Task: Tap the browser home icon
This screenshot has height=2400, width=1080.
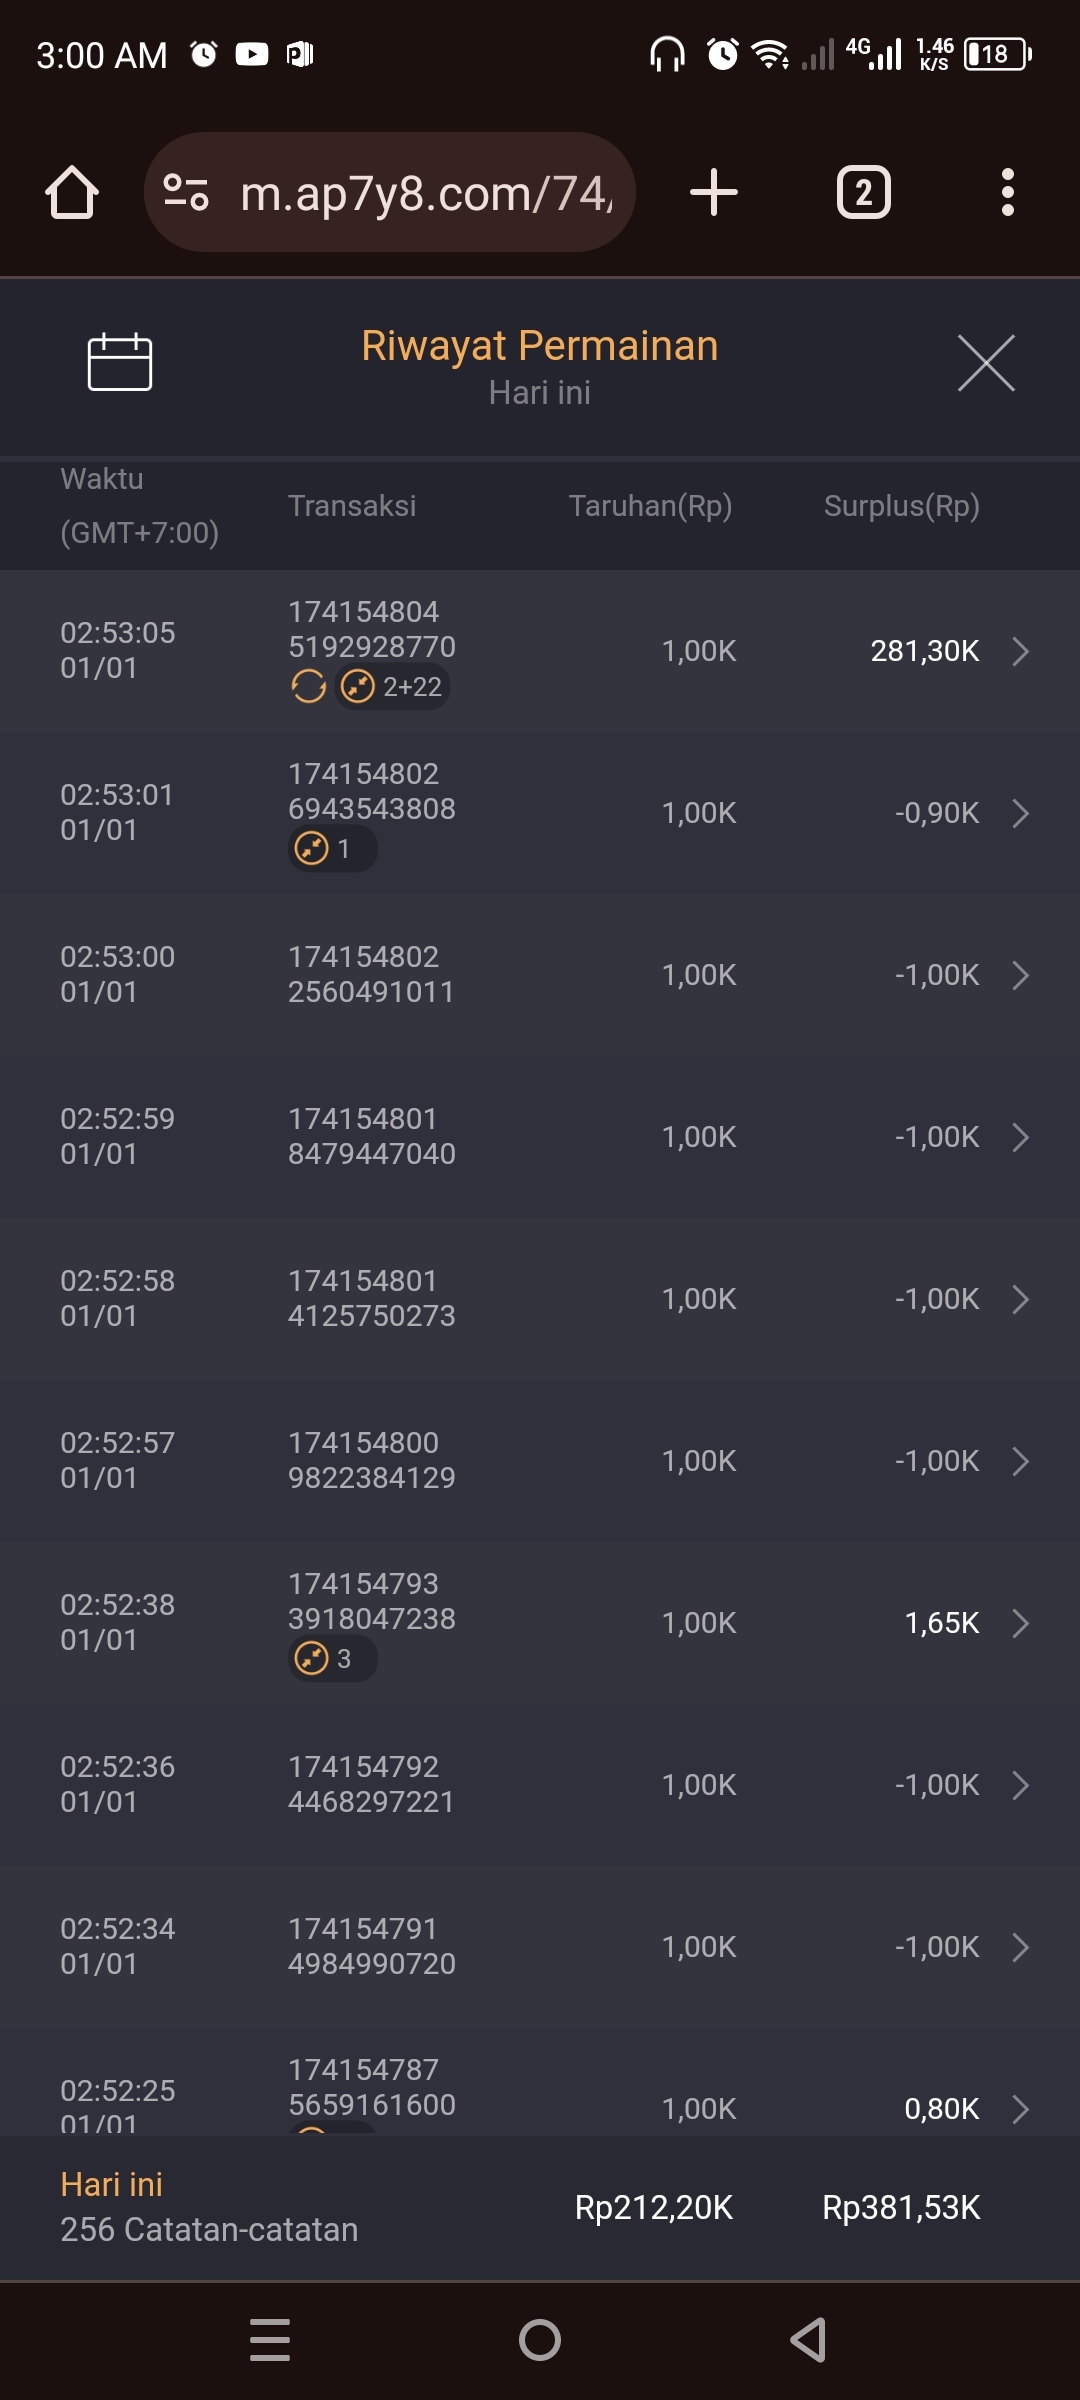Action: [72, 192]
